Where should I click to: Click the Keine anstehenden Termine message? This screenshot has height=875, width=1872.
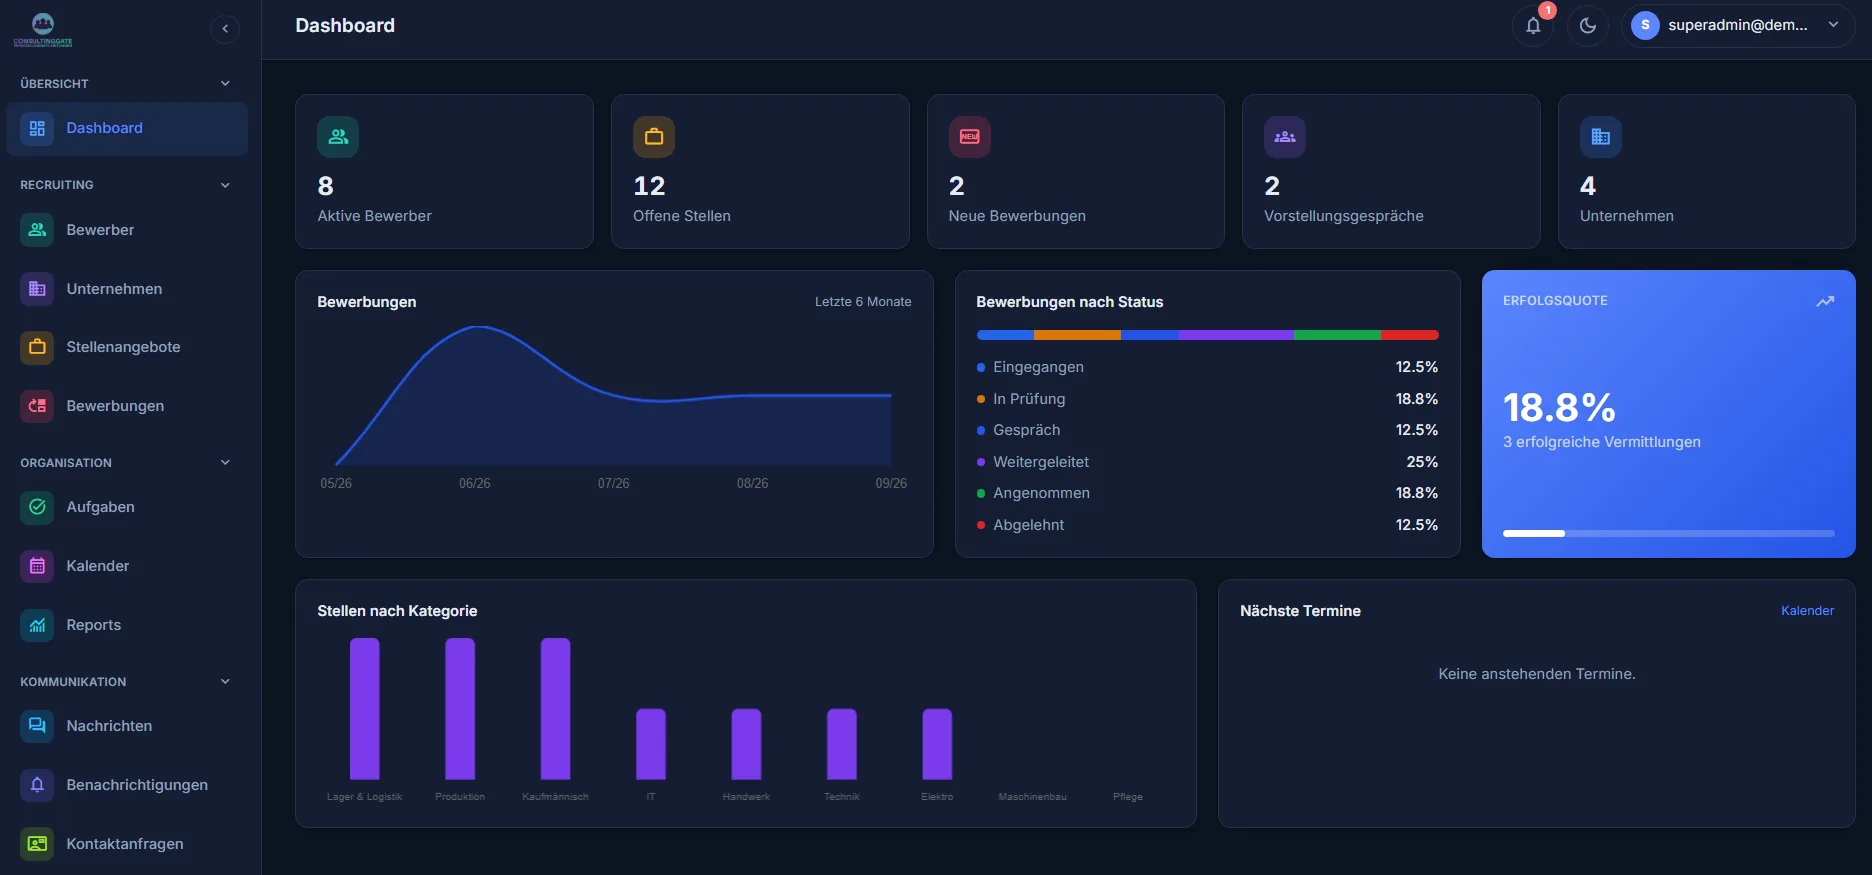pyautogui.click(x=1537, y=674)
